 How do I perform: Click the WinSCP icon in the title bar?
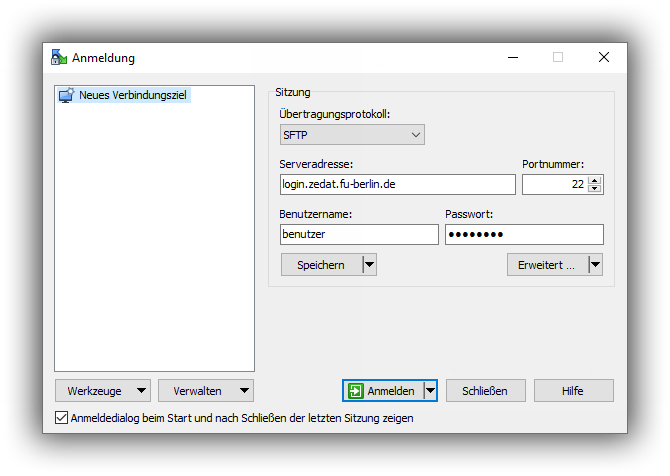coord(59,57)
